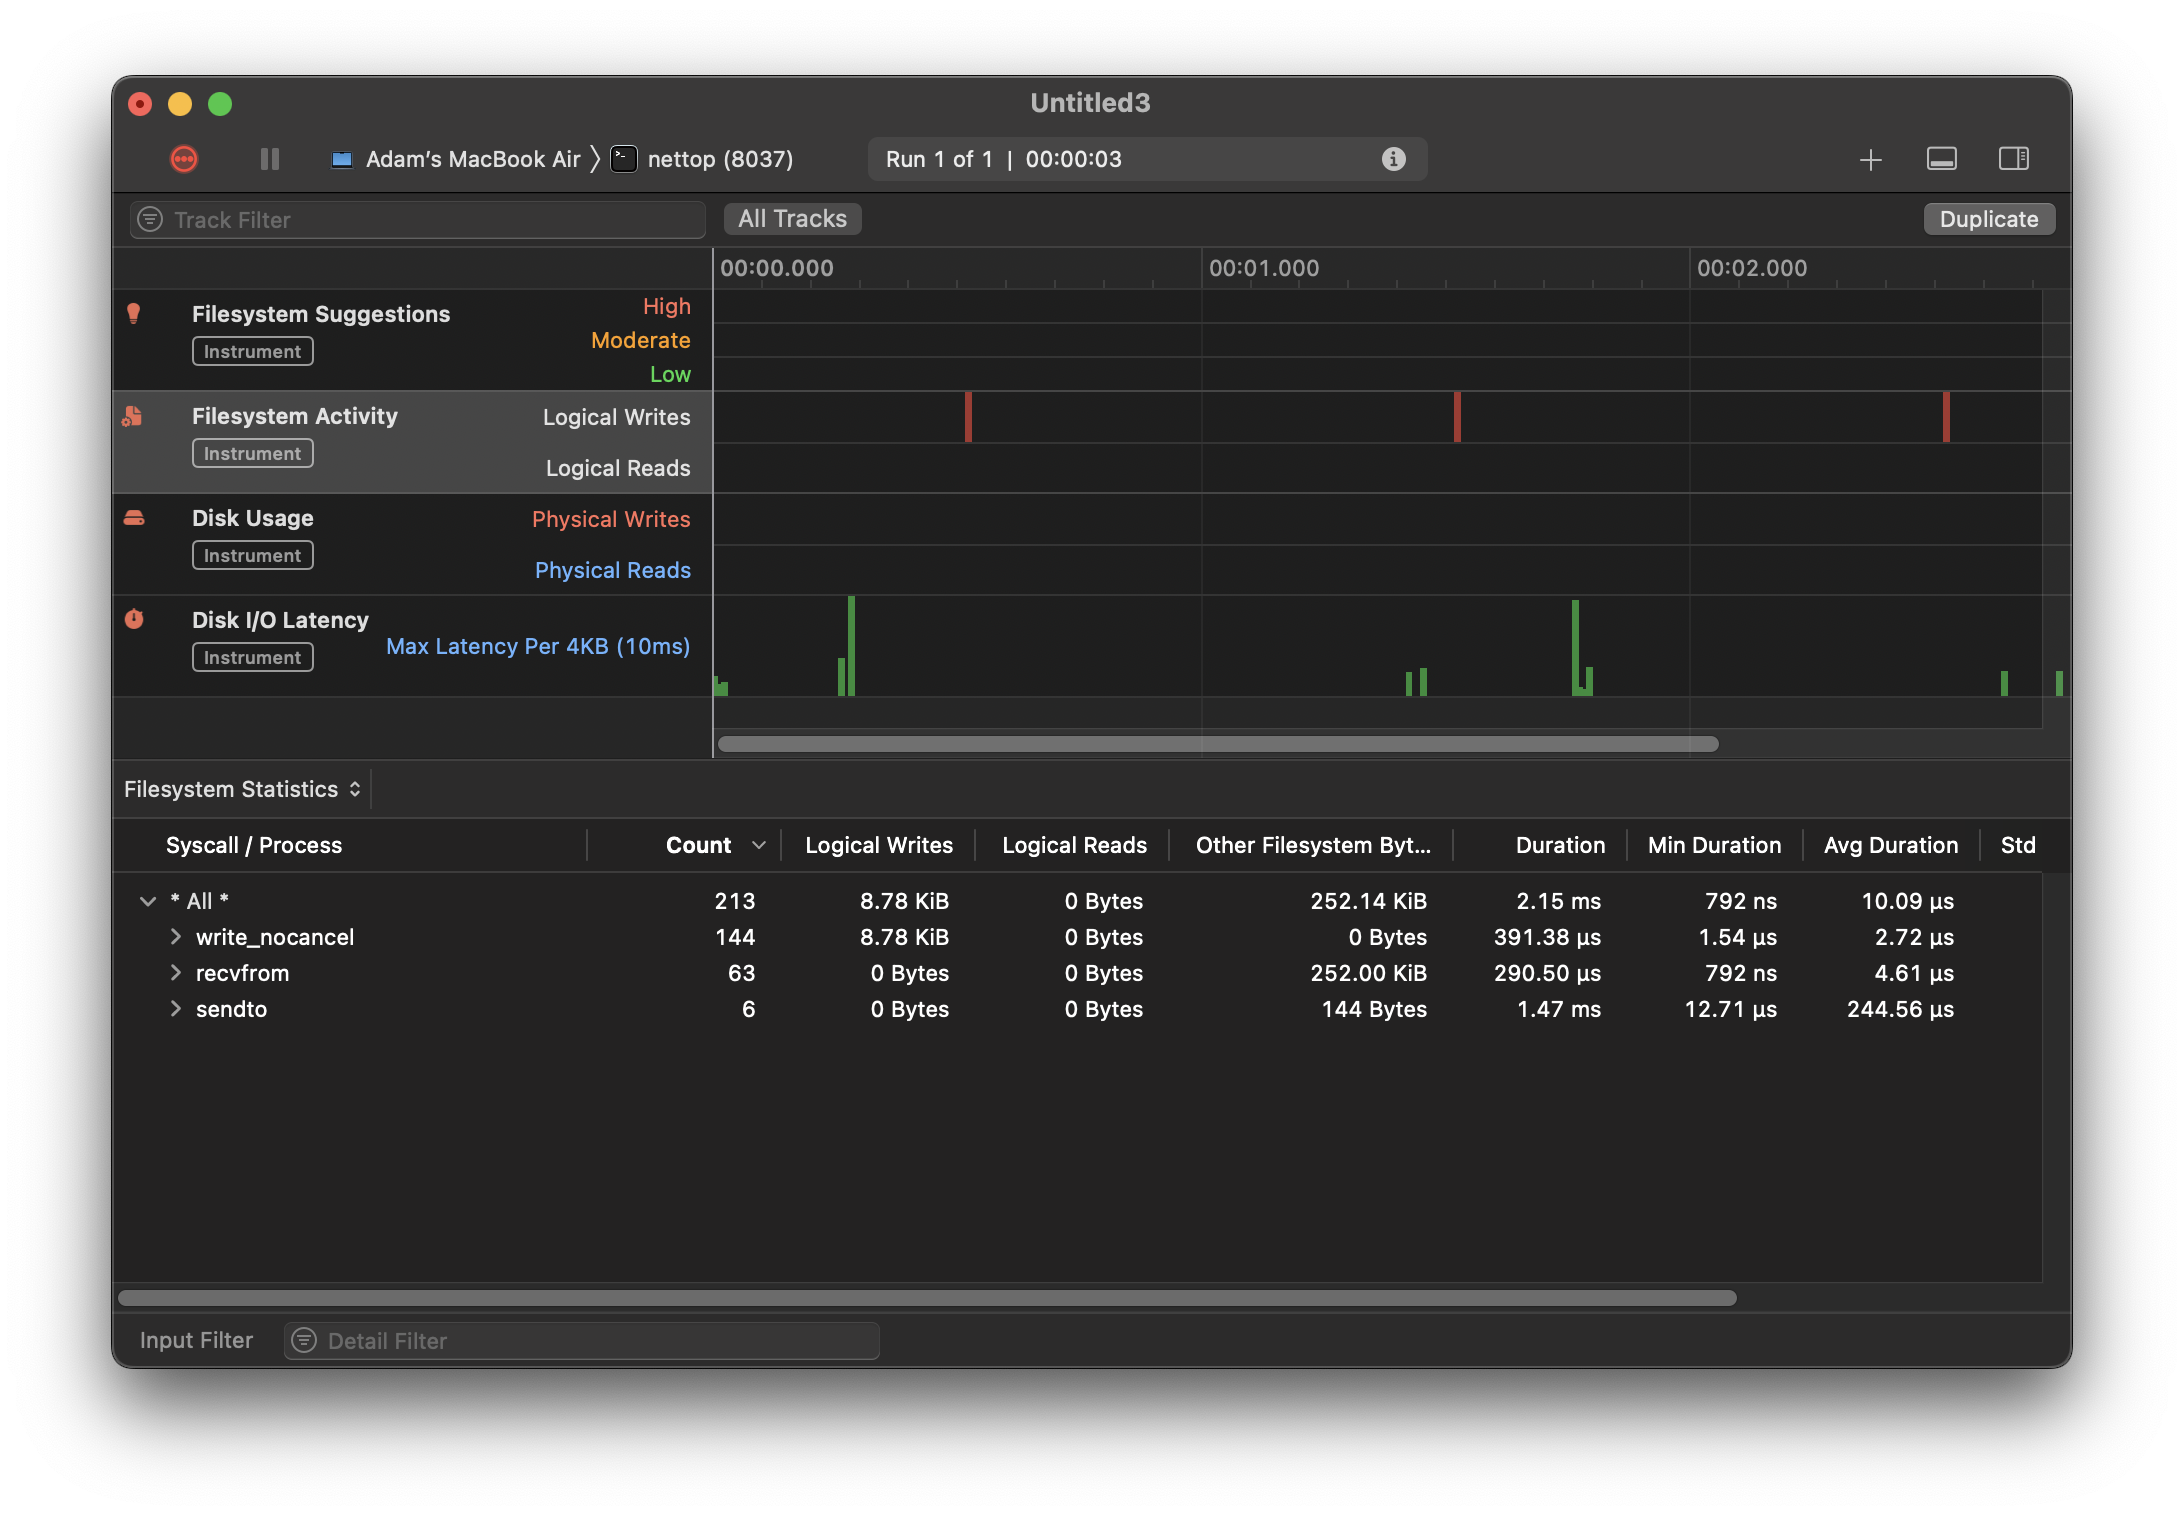Select the Filesystem Suggestions lightbulb icon
Image resolution: width=2184 pixels, height=1516 pixels.
[134, 314]
